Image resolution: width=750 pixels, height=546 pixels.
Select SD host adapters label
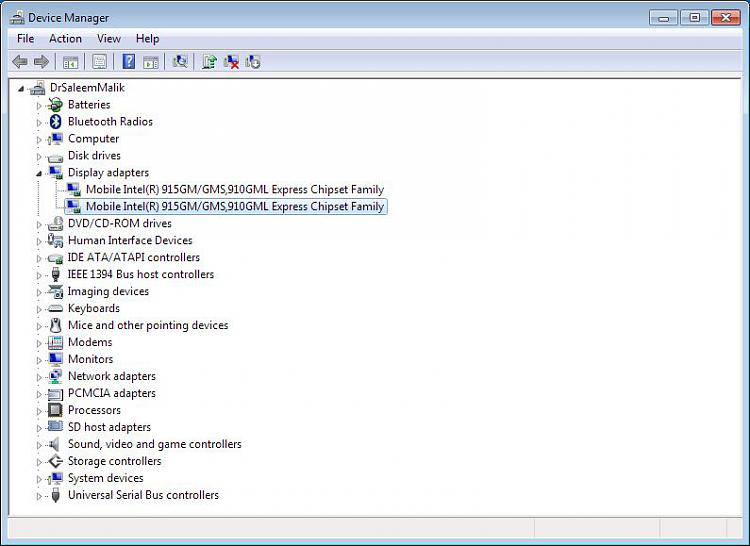[109, 427]
